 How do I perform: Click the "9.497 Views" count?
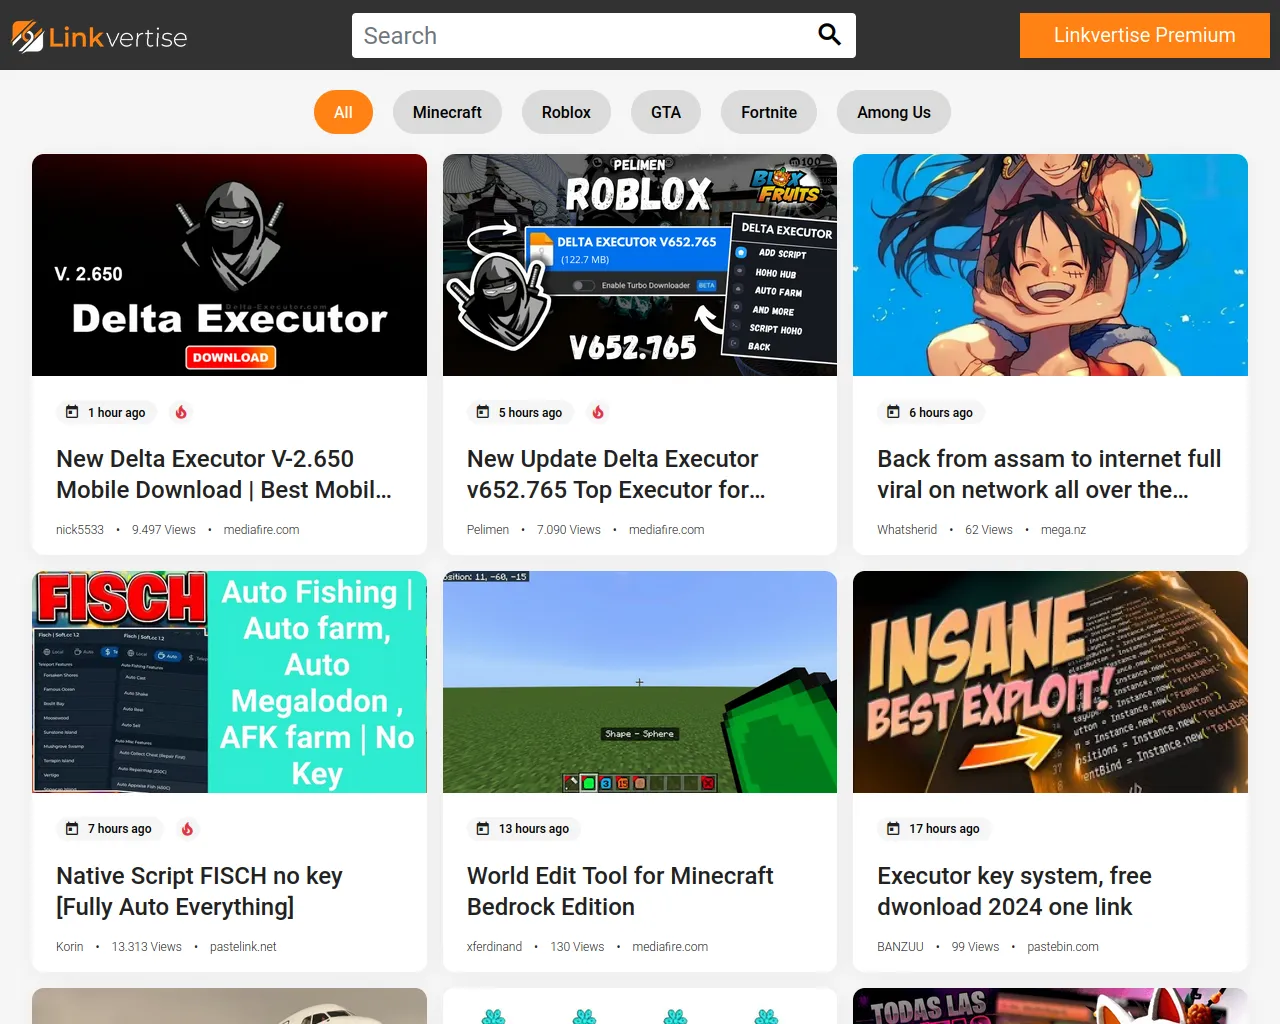164,530
